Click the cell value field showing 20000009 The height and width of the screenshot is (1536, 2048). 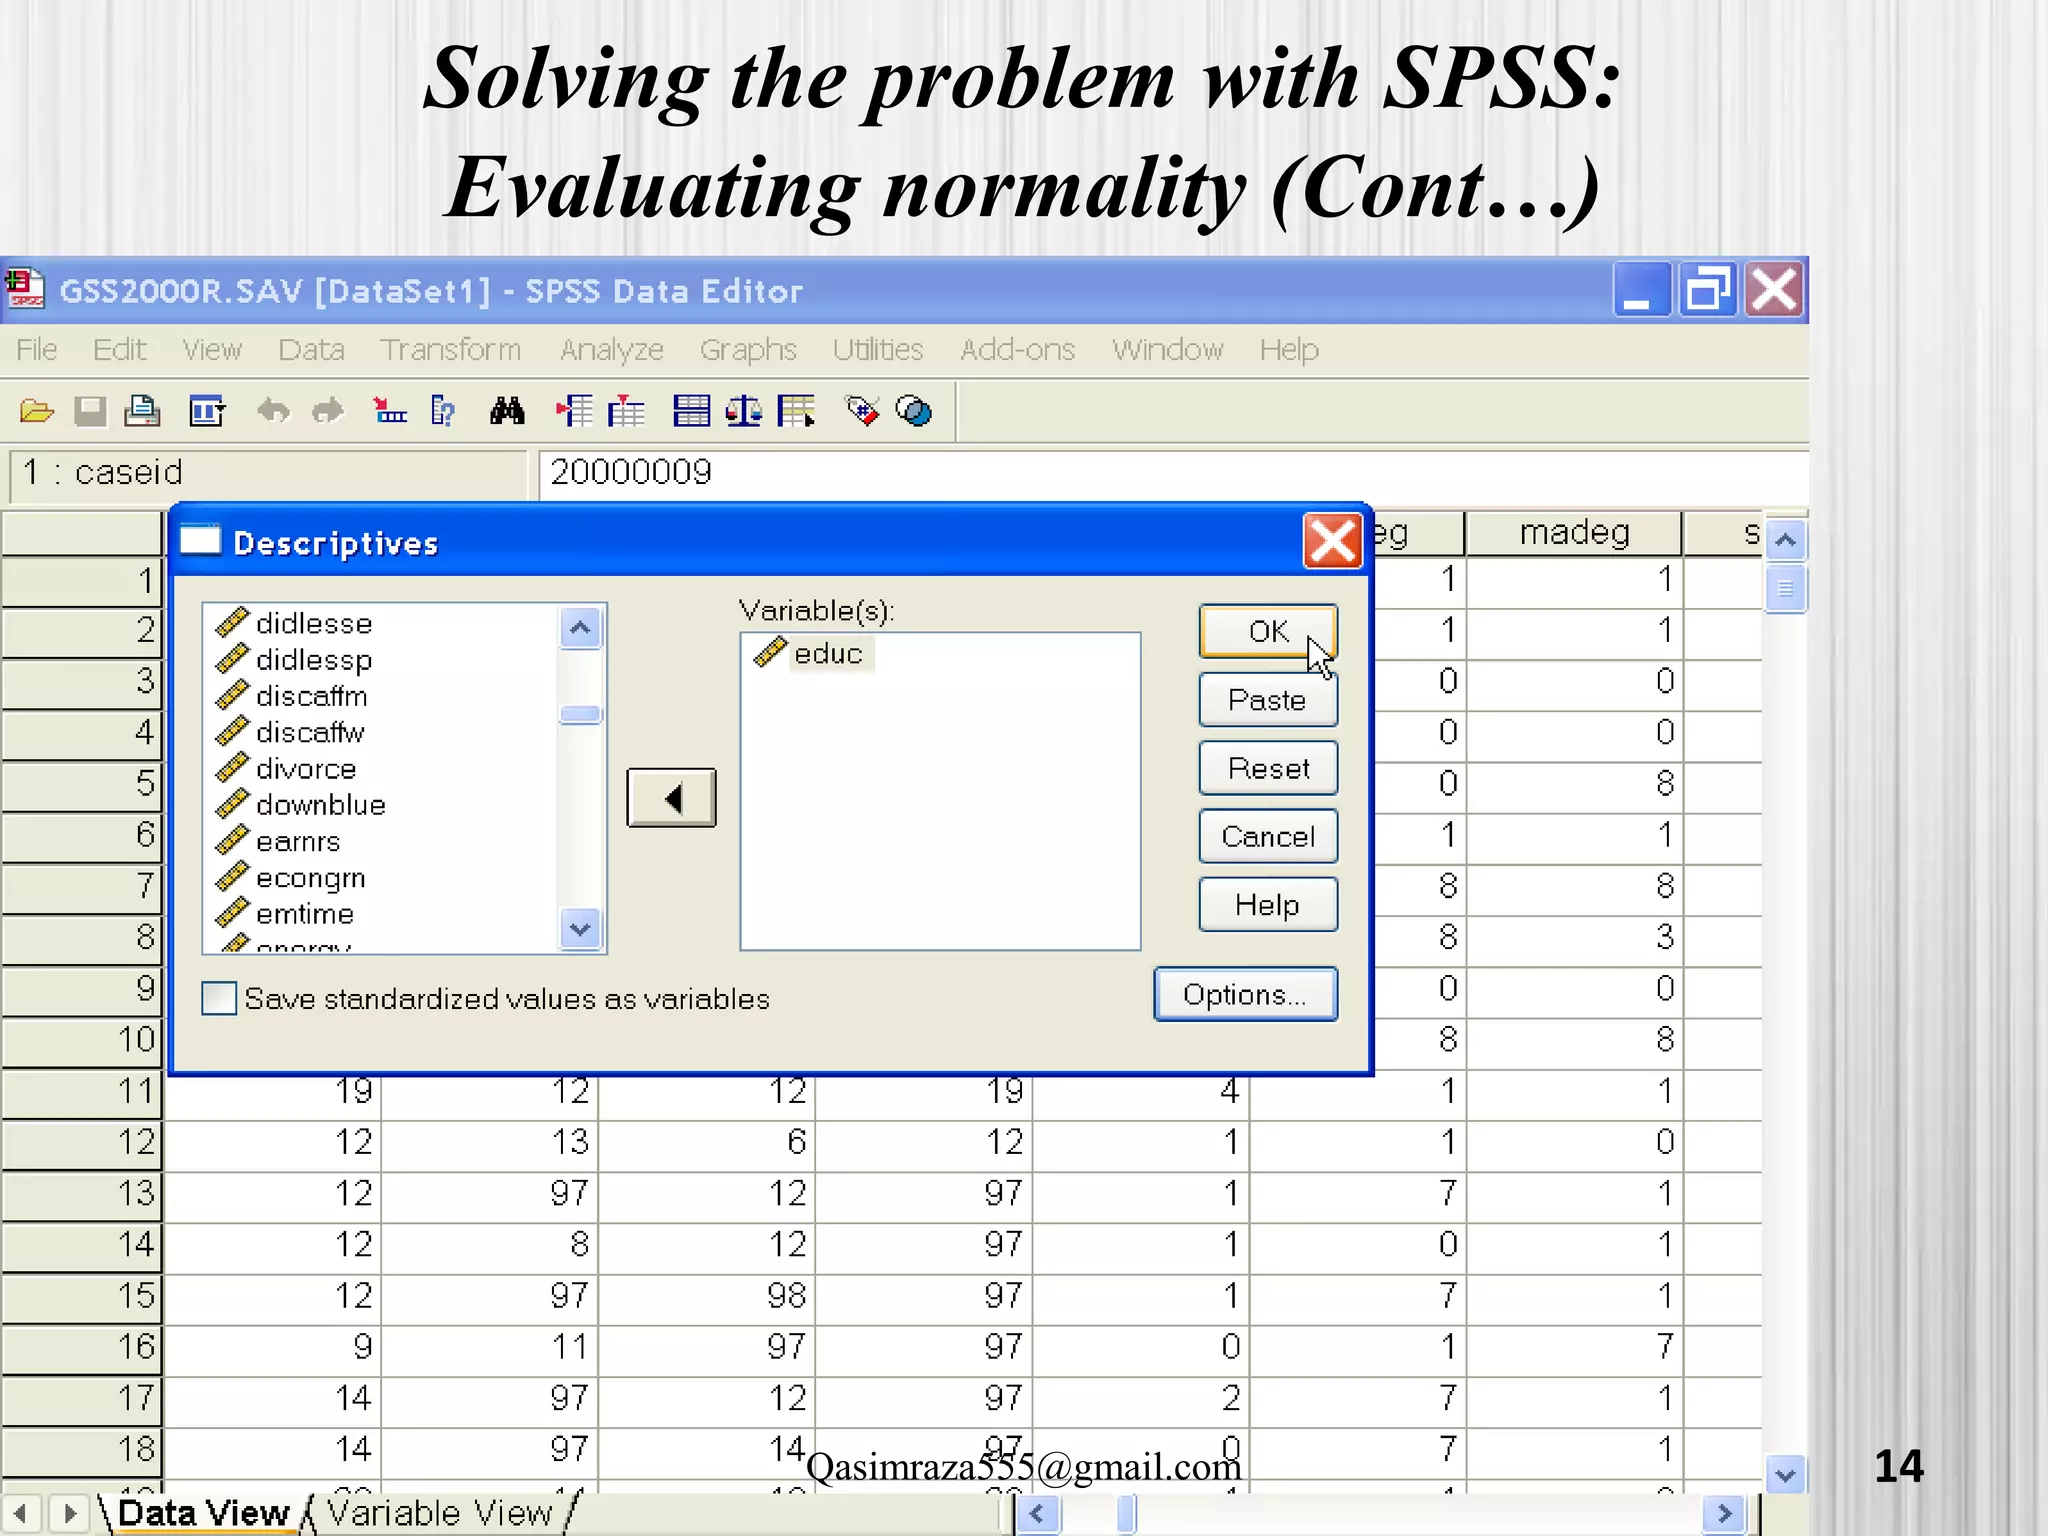(1174, 472)
